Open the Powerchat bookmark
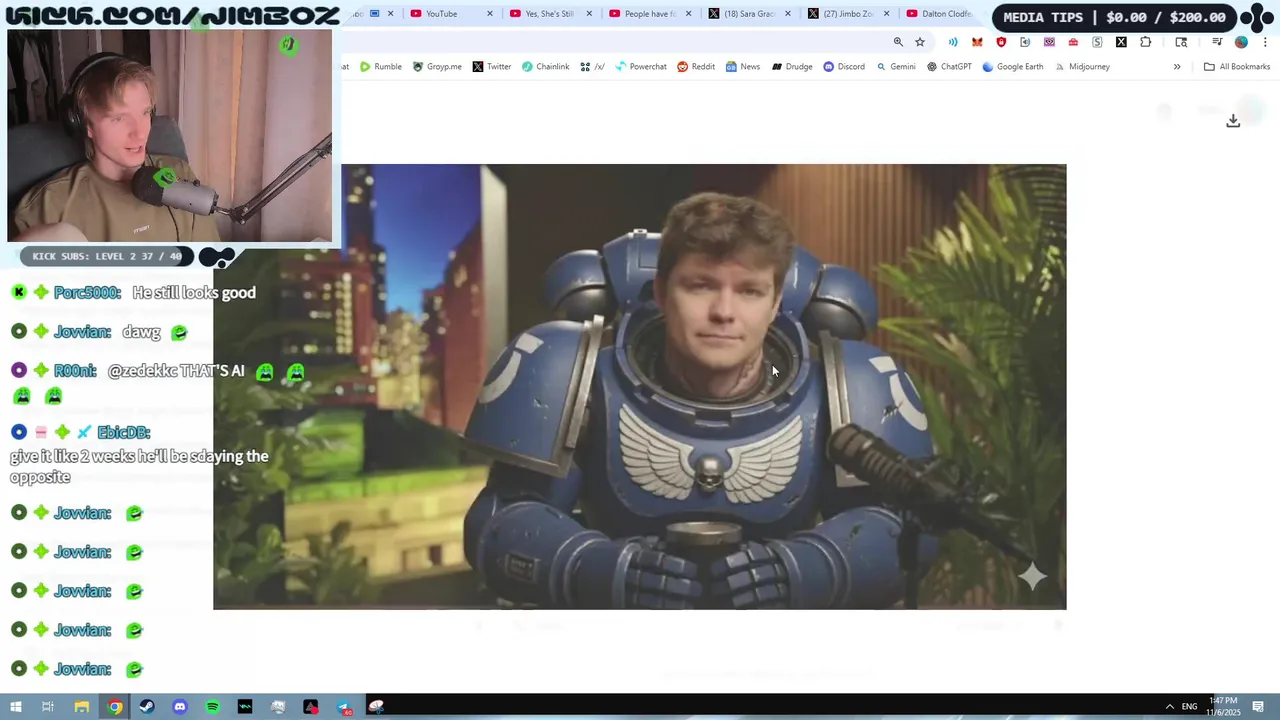 [x=641, y=67]
